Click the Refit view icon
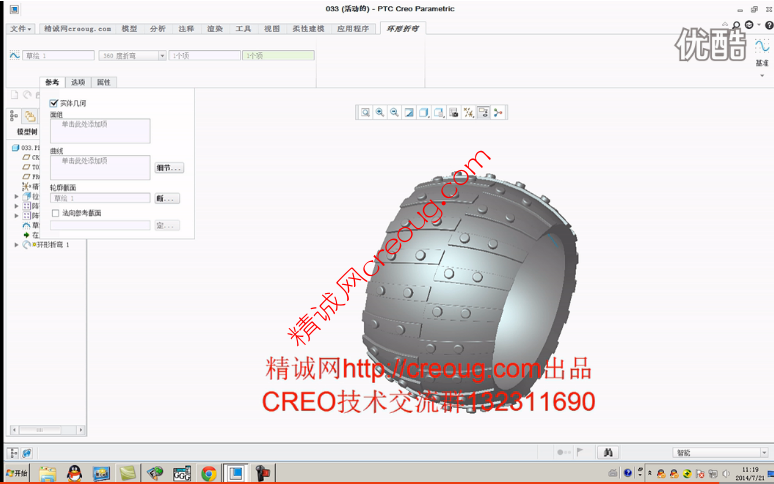774x484 pixels. tap(365, 112)
